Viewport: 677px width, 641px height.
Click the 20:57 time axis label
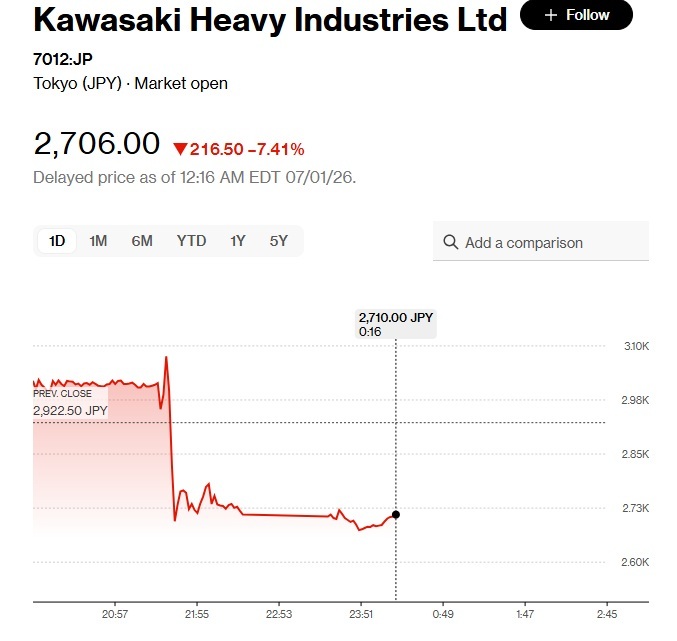pos(115,614)
